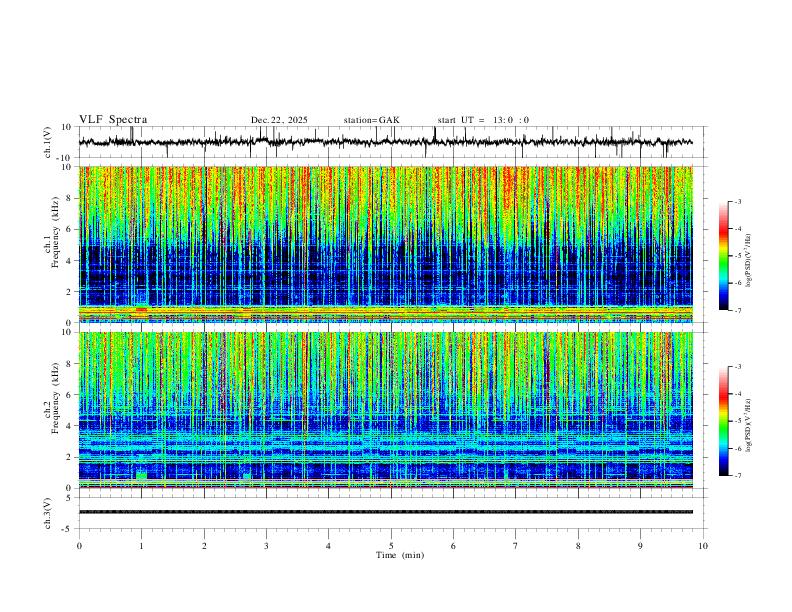Click the ch.3 flat signal trace

click(386, 512)
